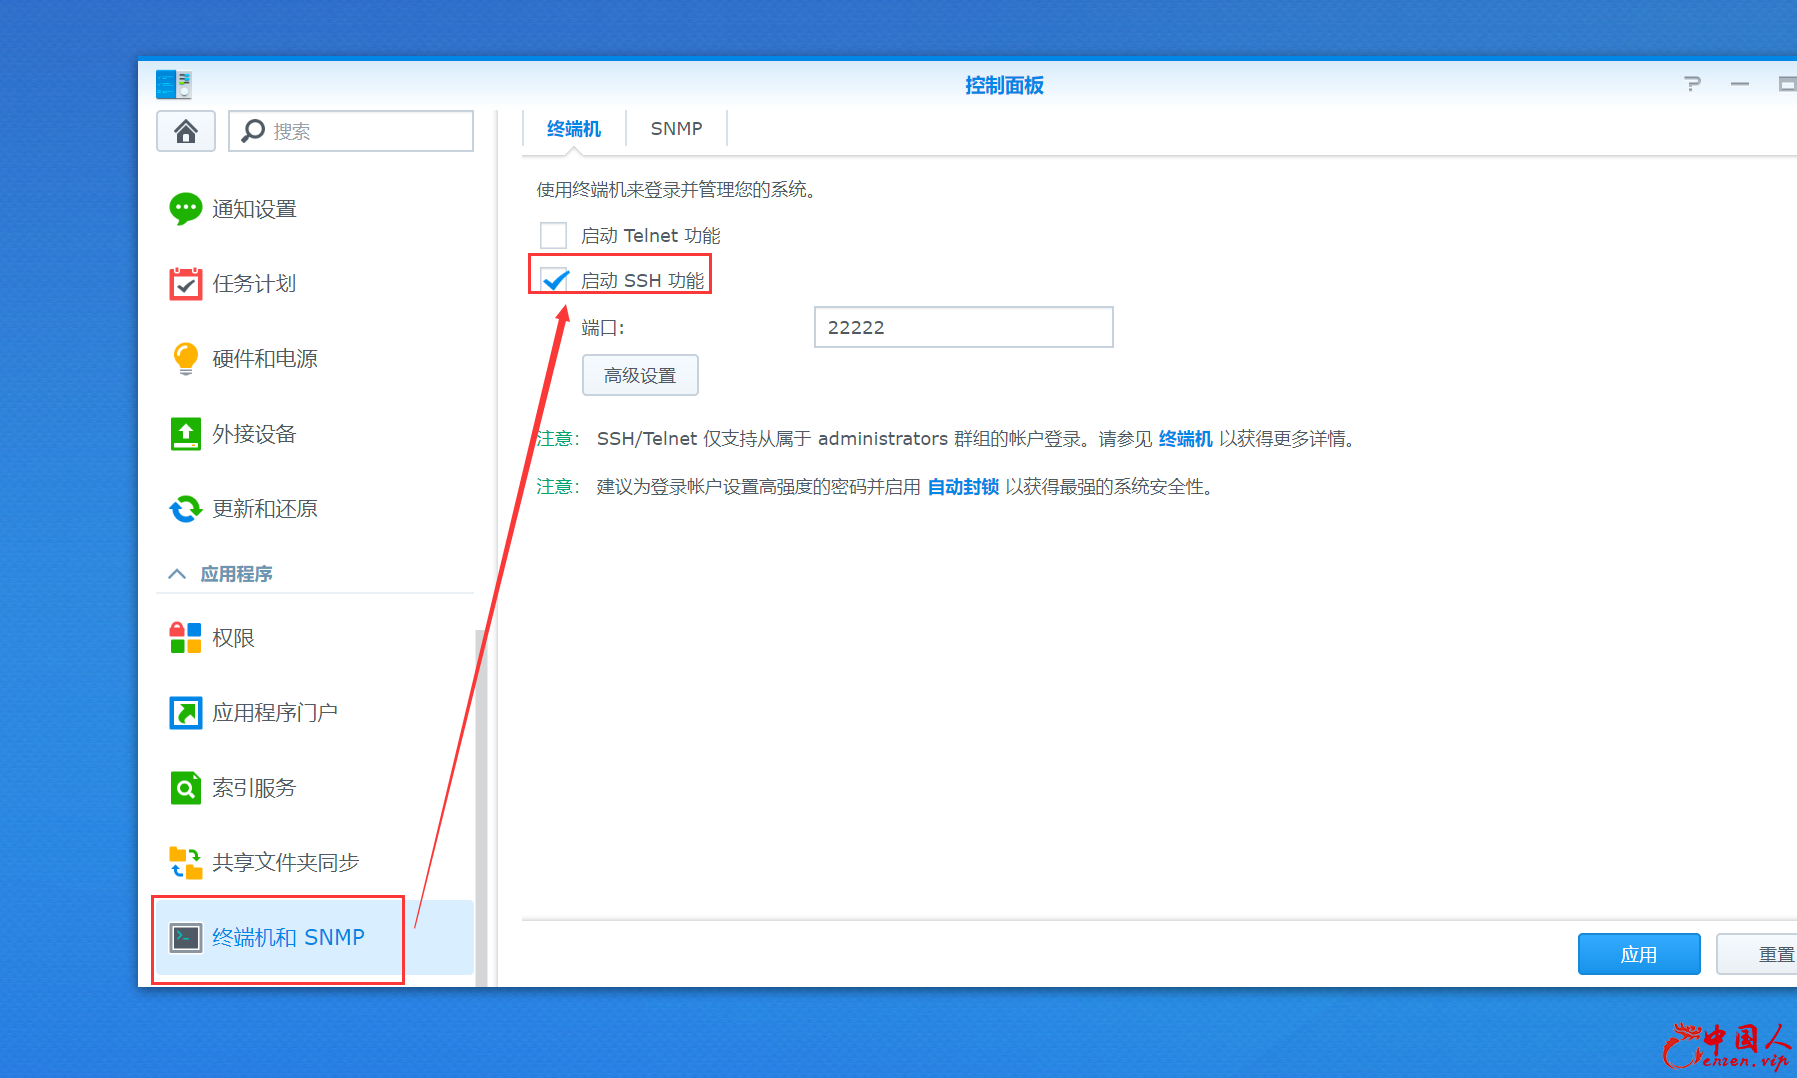Open Indexing Service (索引服务) icon
Screen dimensions: 1797x1078
186,788
